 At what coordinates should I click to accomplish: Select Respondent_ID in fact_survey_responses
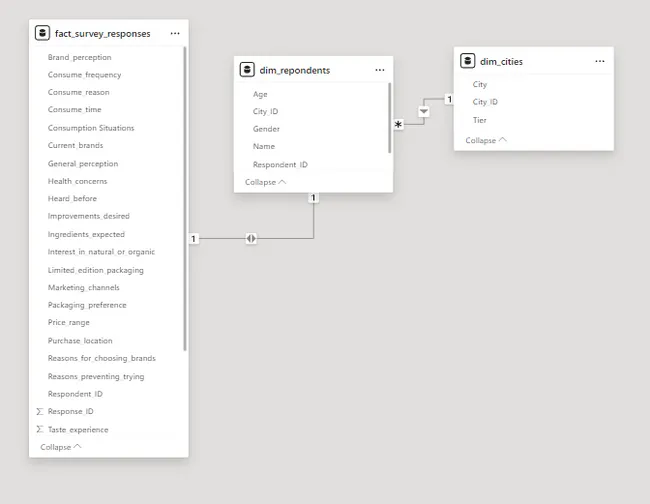75,394
